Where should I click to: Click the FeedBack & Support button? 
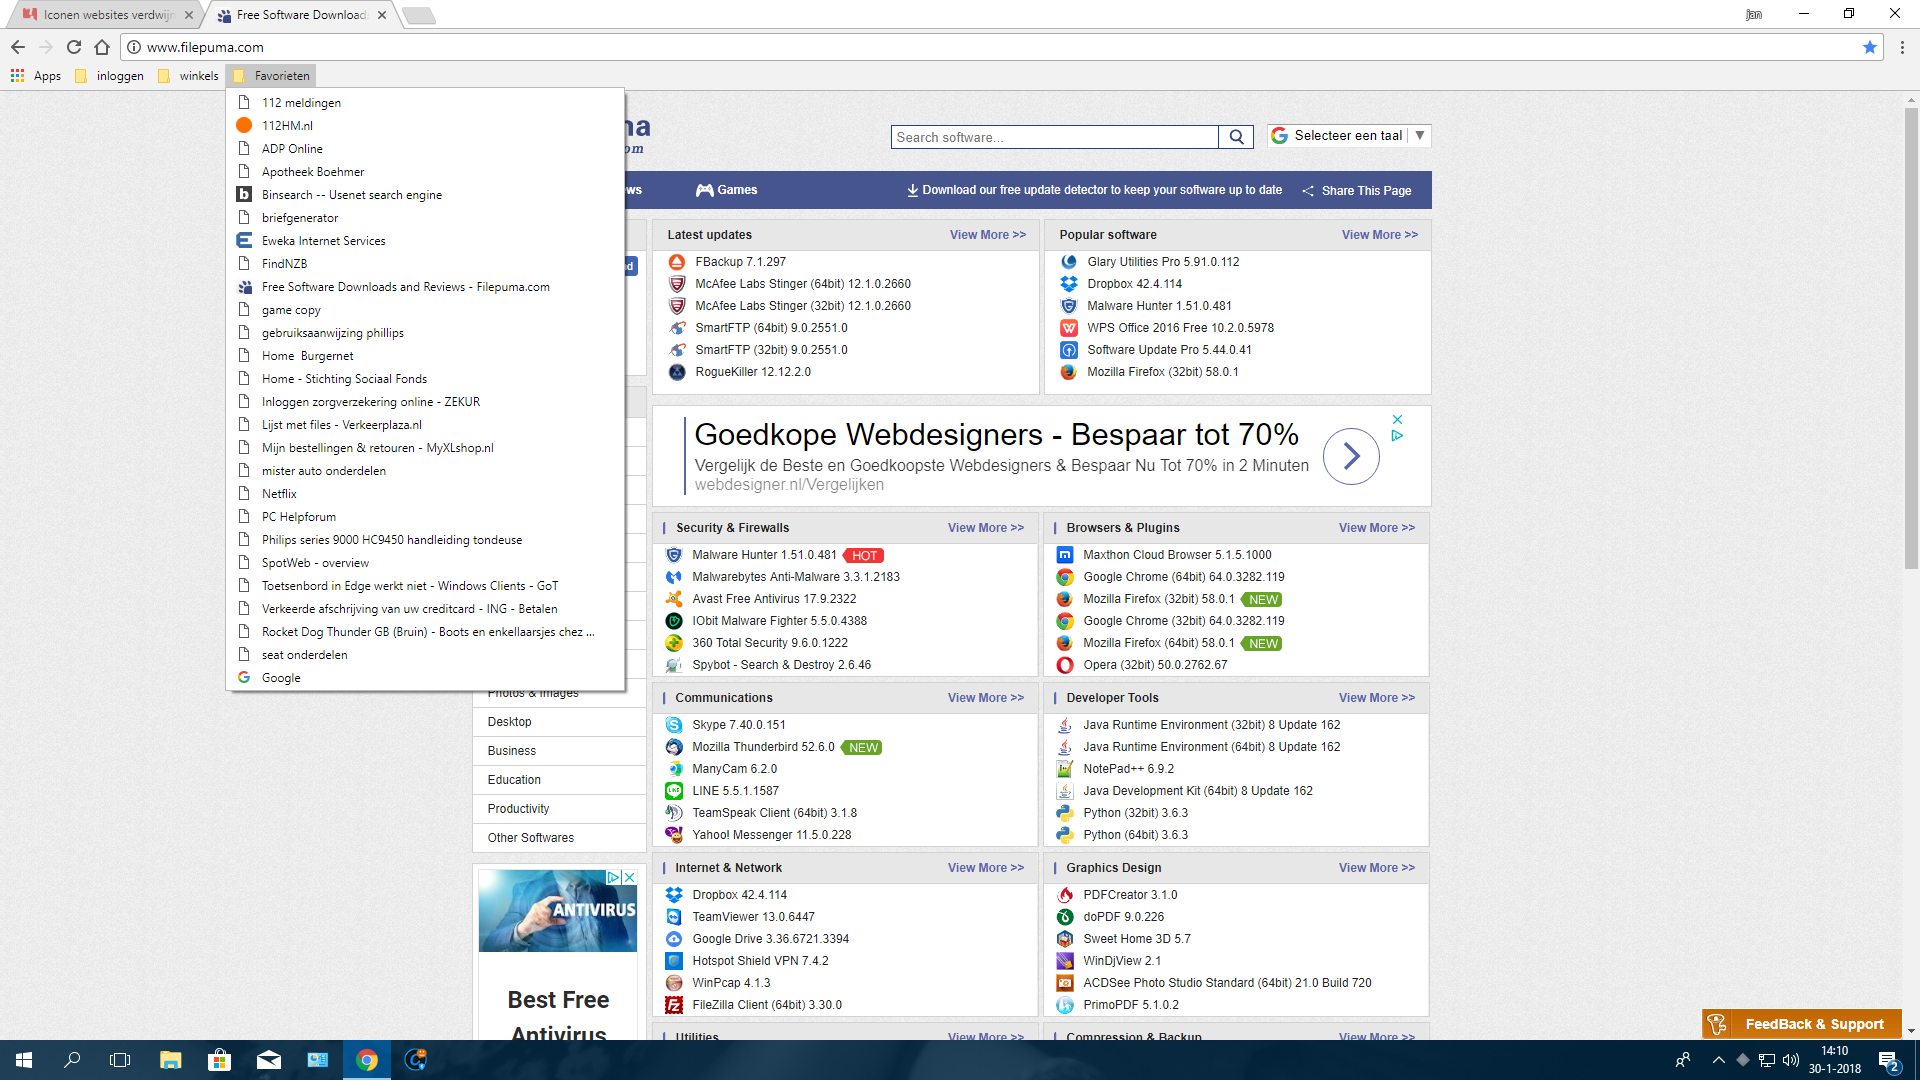click(x=1801, y=1024)
